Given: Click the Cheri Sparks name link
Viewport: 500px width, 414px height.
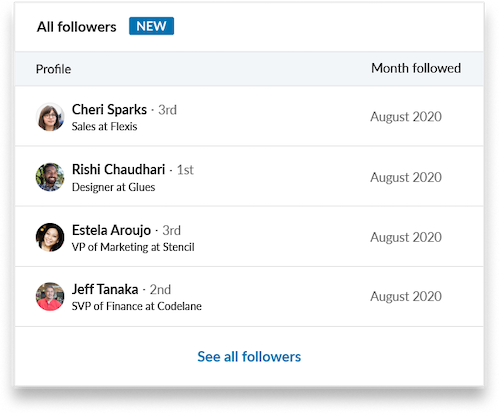Looking at the screenshot, I should [109, 110].
